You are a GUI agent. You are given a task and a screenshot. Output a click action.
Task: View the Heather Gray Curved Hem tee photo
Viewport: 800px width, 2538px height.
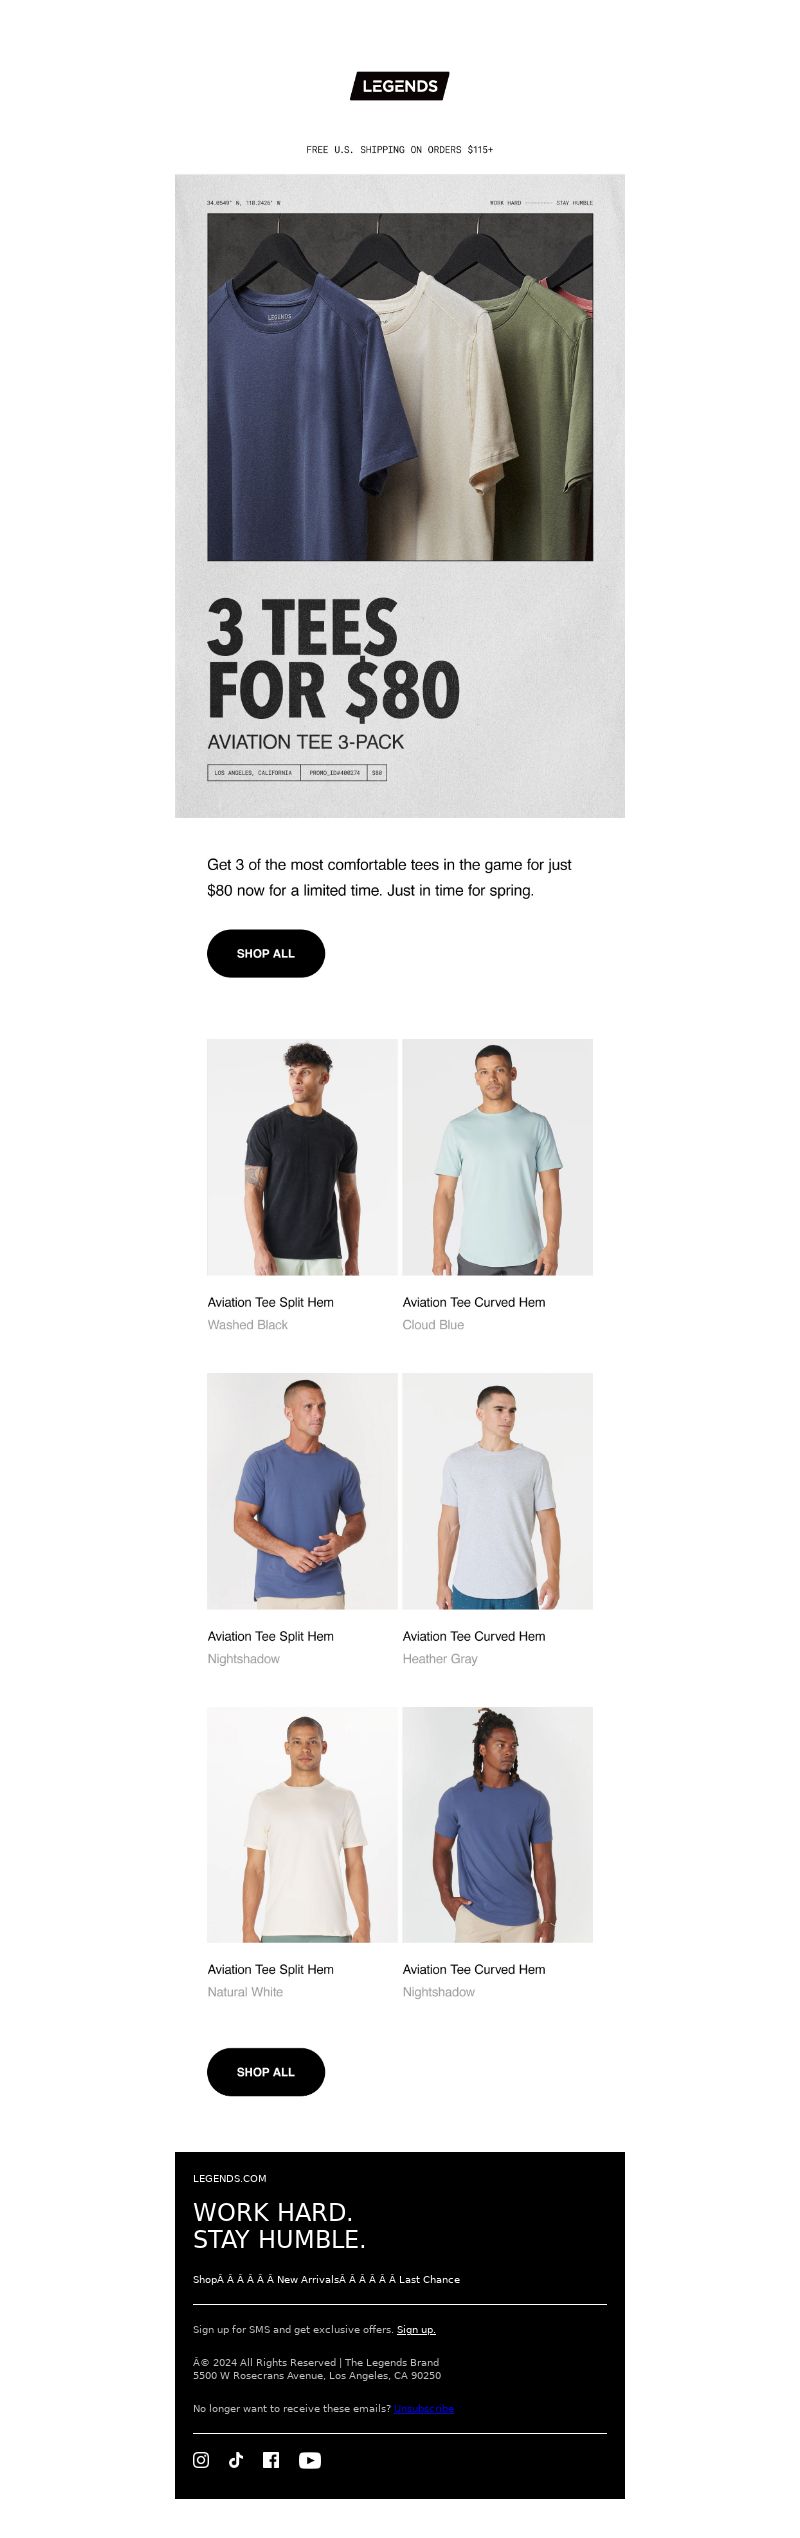pos(498,1491)
